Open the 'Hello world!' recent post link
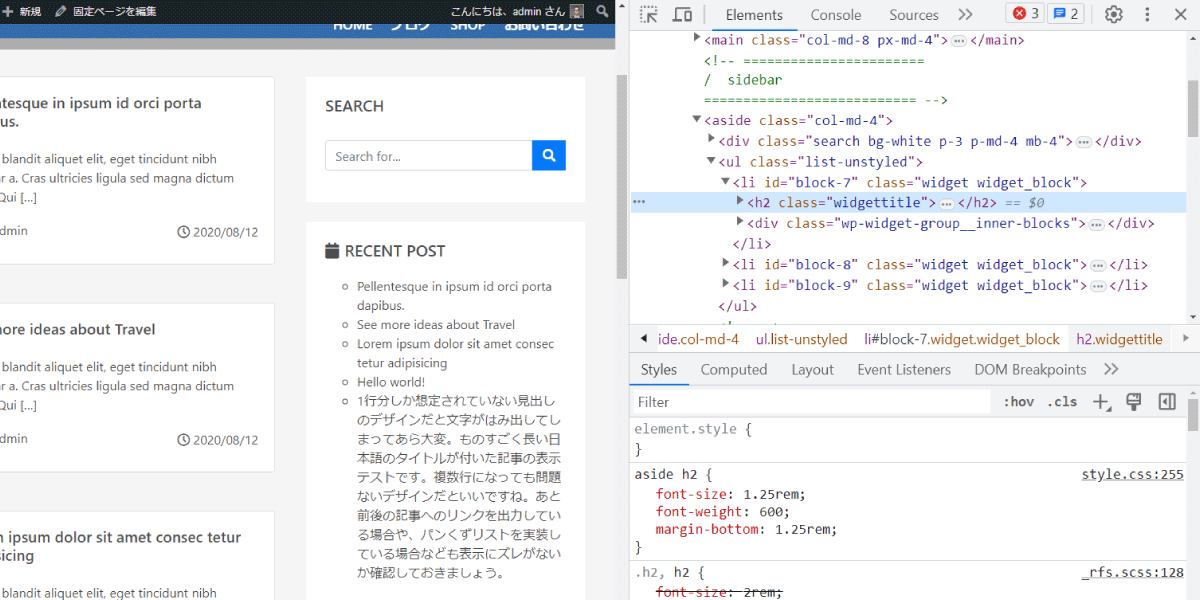 point(391,382)
